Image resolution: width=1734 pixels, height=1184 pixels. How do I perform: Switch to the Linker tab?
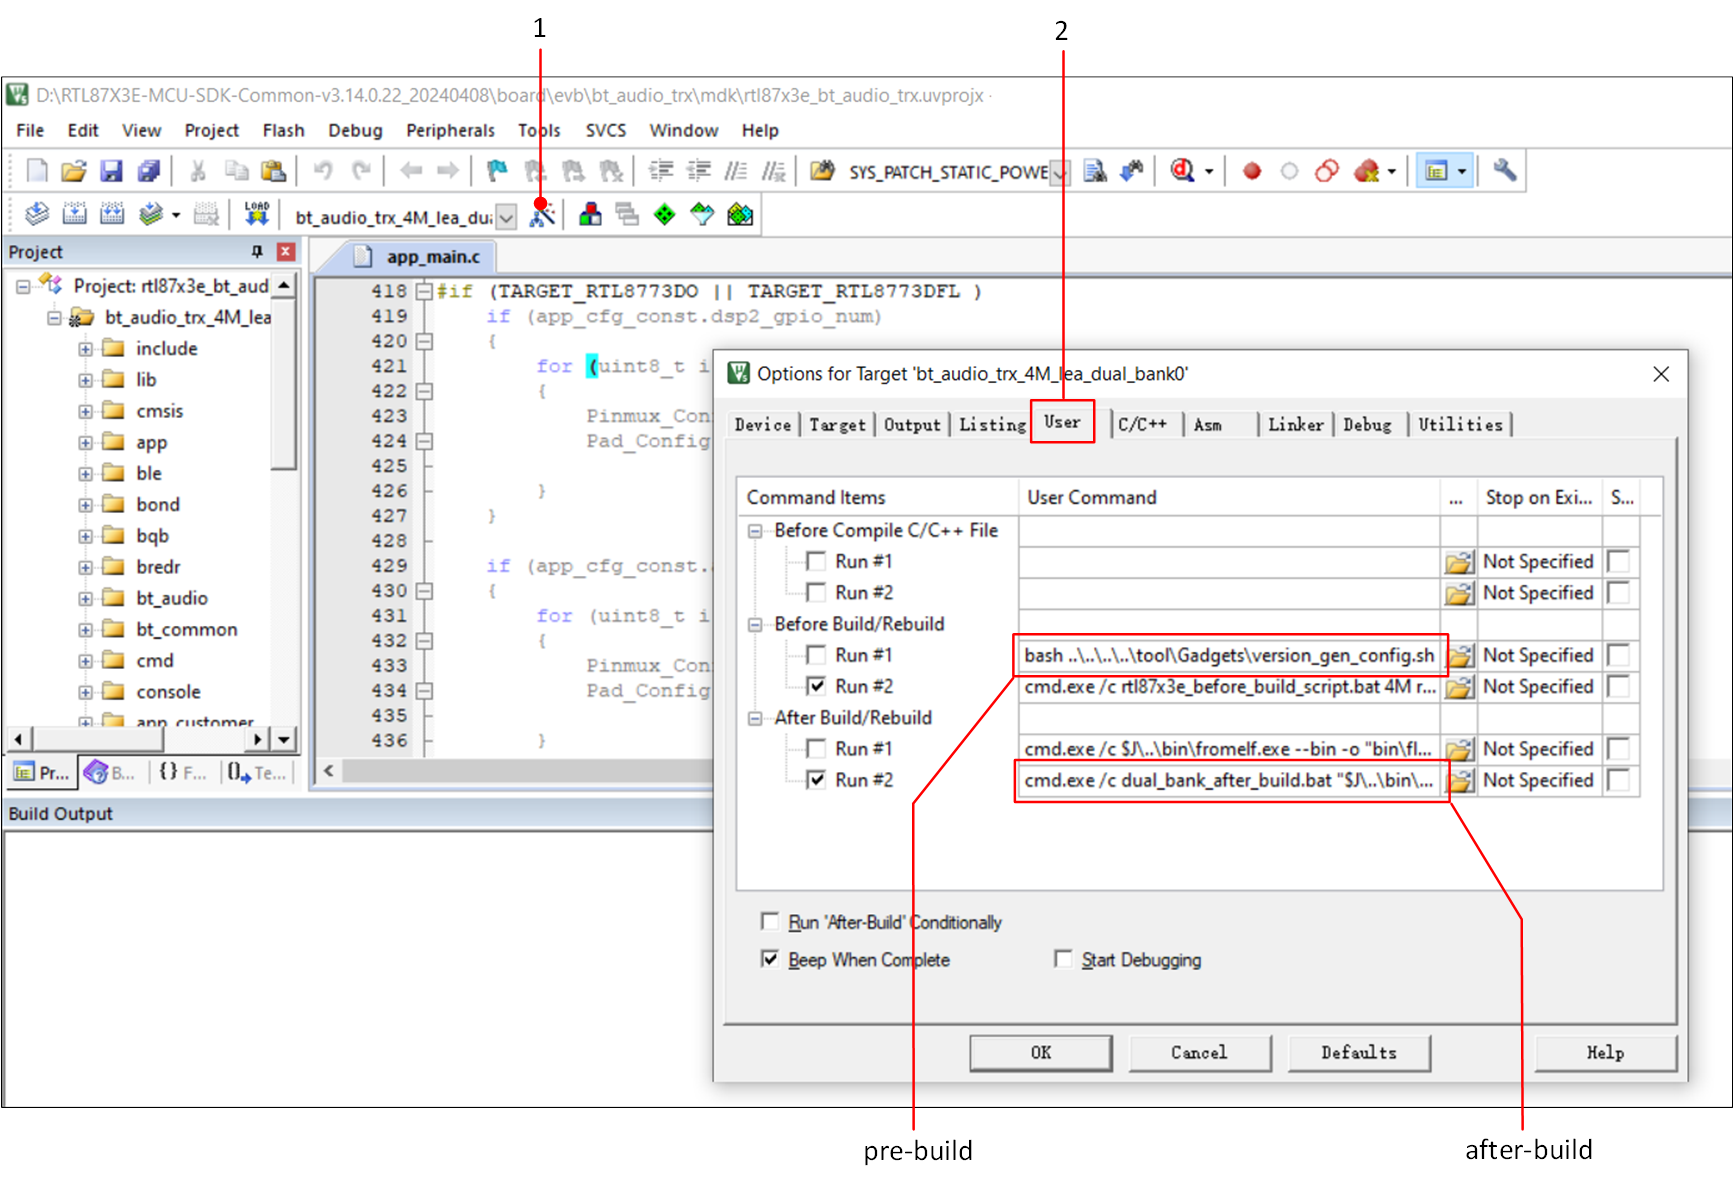tap(1295, 424)
